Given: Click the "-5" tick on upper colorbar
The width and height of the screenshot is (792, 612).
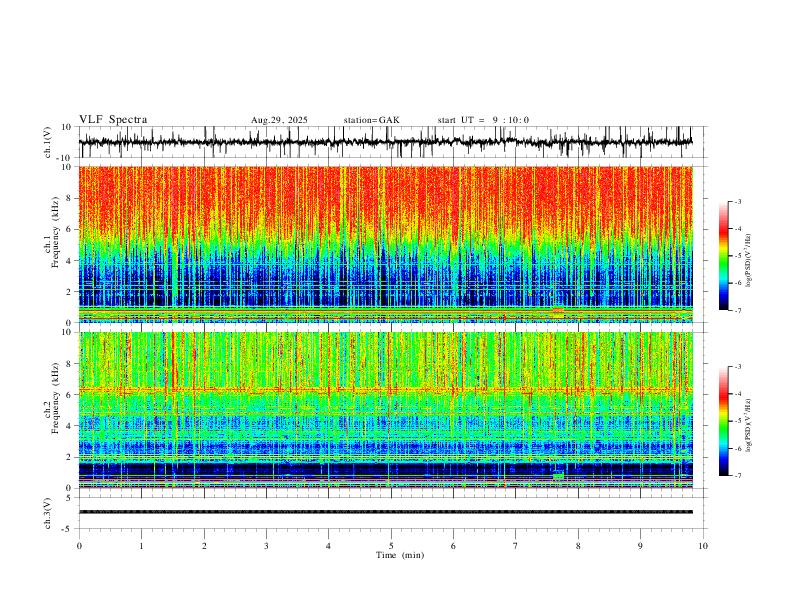Looking at the screenshot, I should (x=738, y=256).
